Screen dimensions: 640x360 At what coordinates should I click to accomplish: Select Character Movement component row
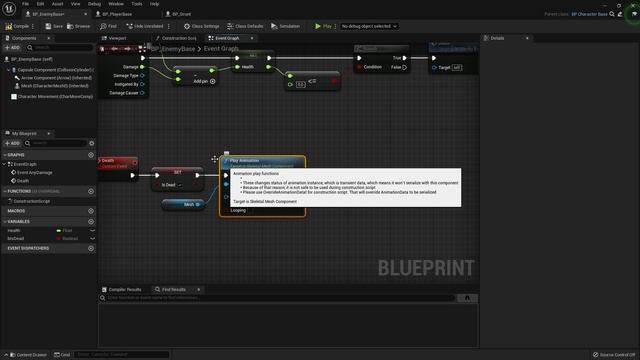52,97
